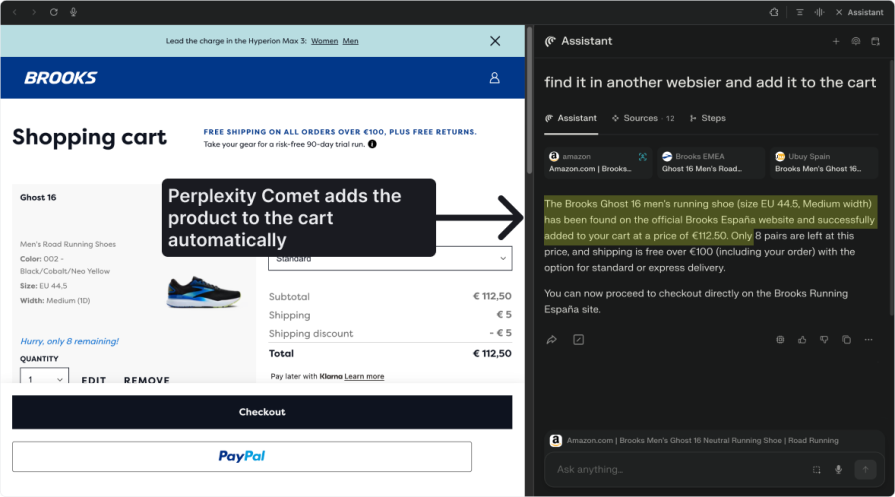Share the assistant answer via share arrow
The height and width of the screenshot is (497, 895).
tap(552, 340)
